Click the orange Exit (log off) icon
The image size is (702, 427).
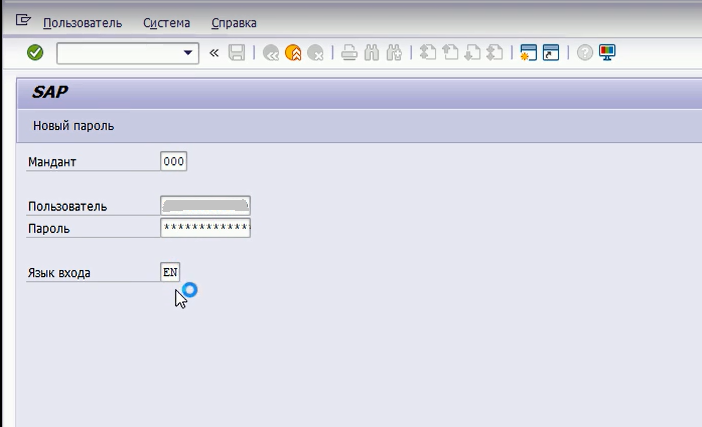click(x=293, y=53)
